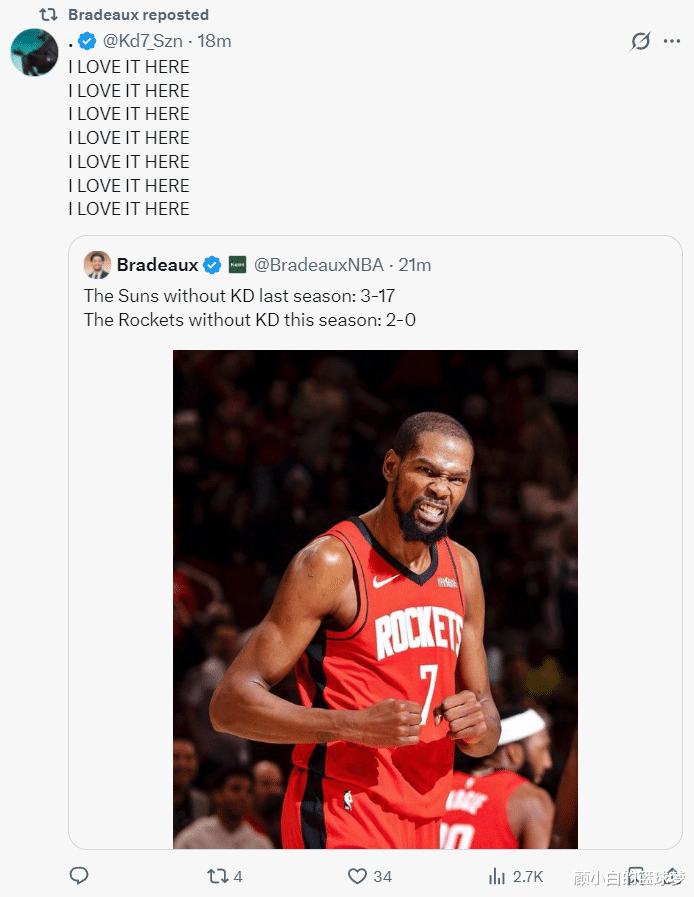This screenshot has height=897, width=694.
Task: Click the 21m timestamp in quoted post
Action: click(415, 265)
